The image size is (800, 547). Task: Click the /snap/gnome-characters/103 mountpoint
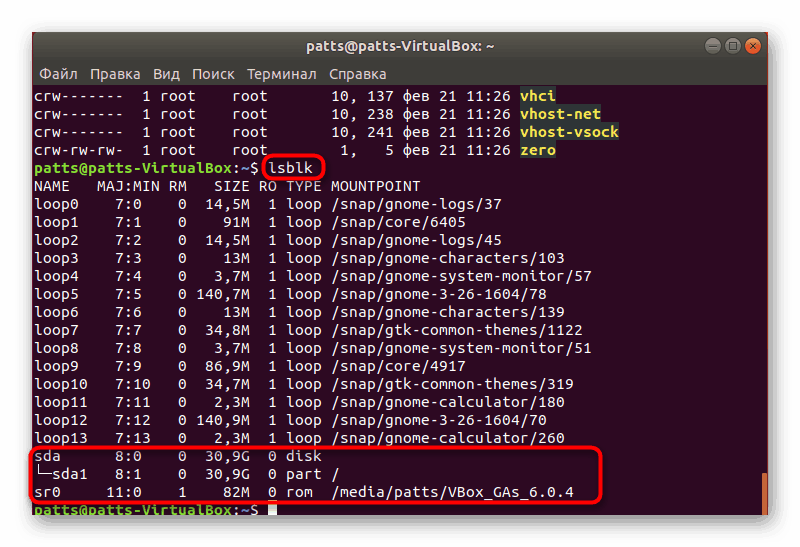(x=448, y=258)
